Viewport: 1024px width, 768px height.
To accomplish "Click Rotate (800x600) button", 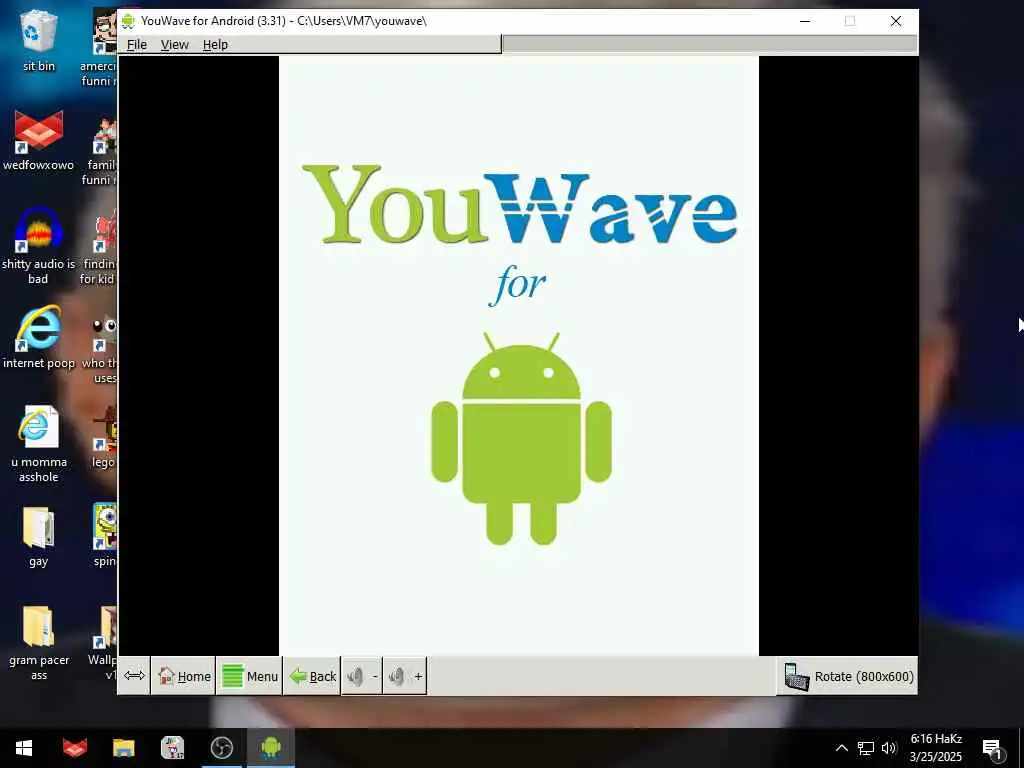I will pyautogui.click(x=848, y=677).
